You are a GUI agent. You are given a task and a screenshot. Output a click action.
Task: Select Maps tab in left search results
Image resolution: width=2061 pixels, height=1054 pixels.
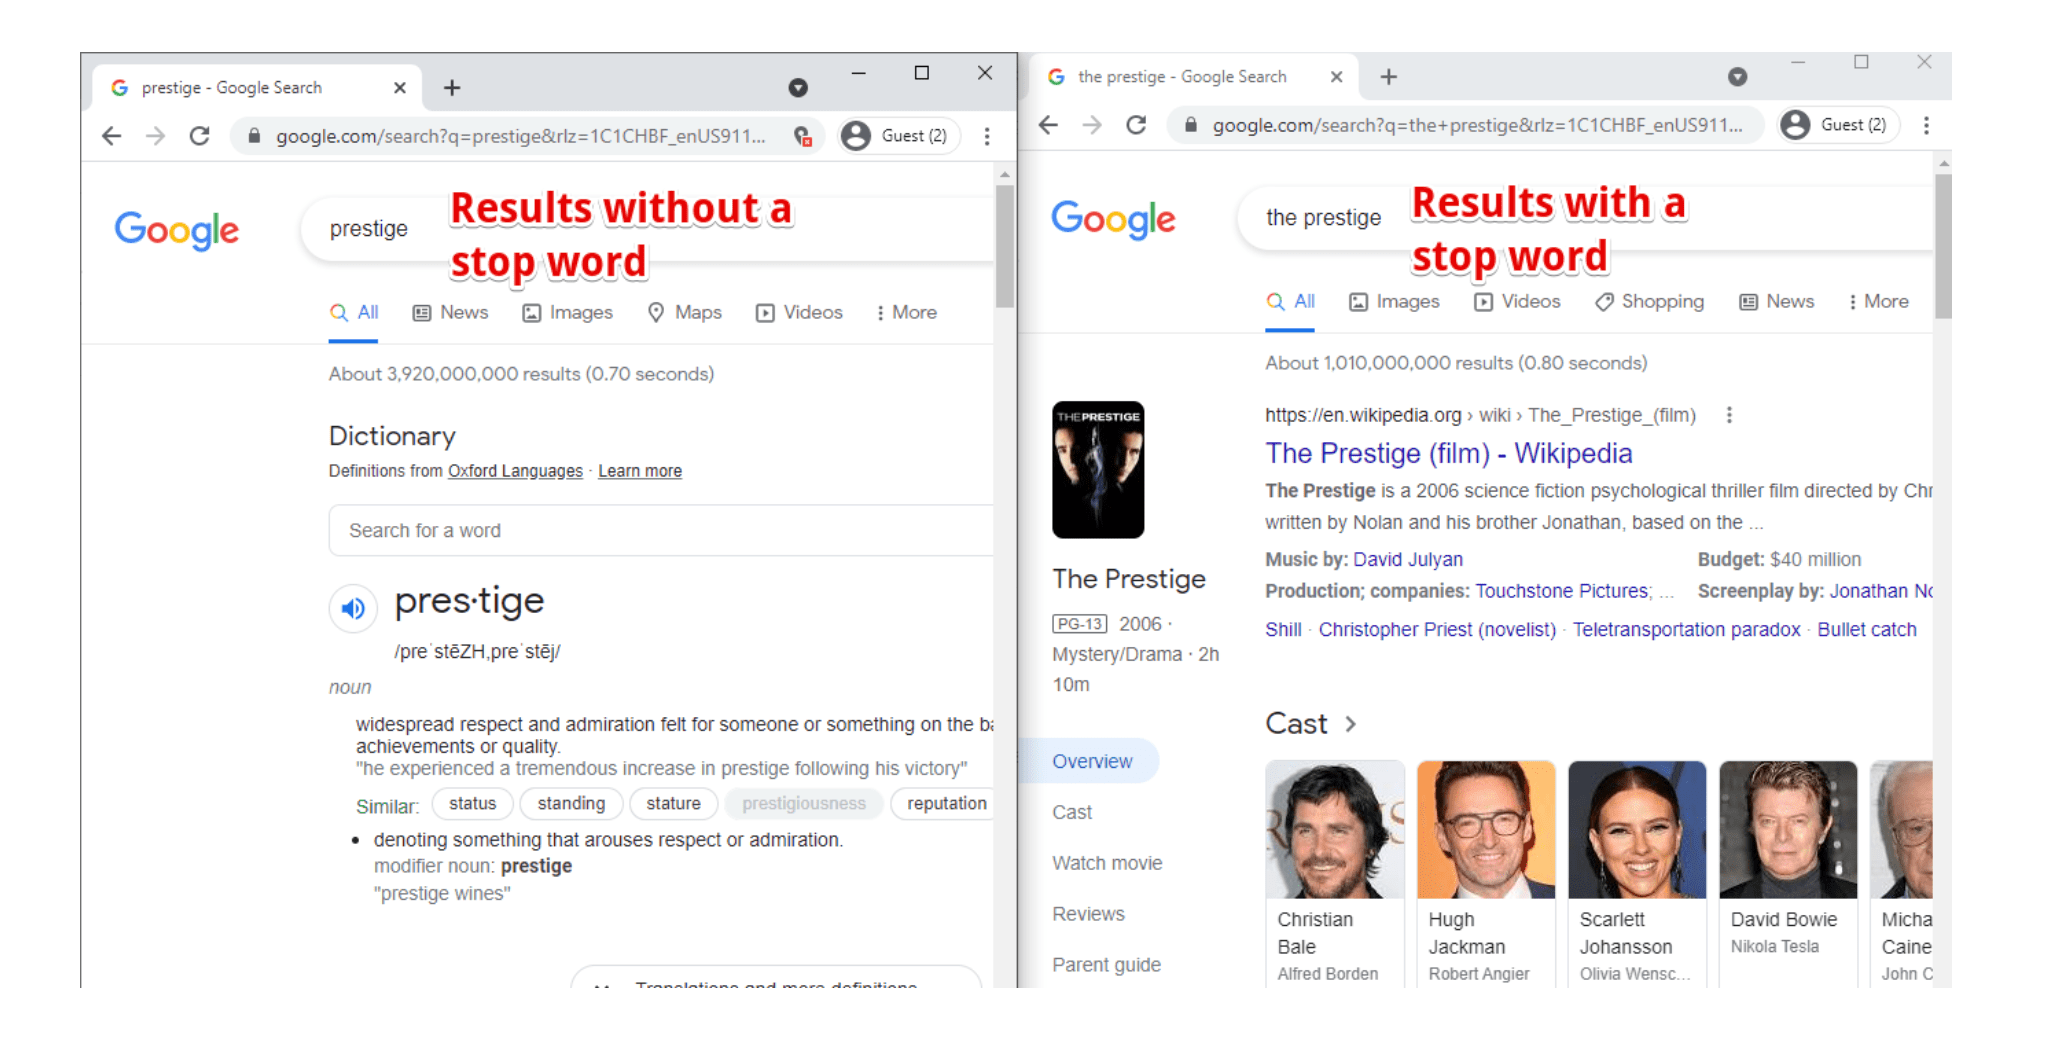(685, 313)
